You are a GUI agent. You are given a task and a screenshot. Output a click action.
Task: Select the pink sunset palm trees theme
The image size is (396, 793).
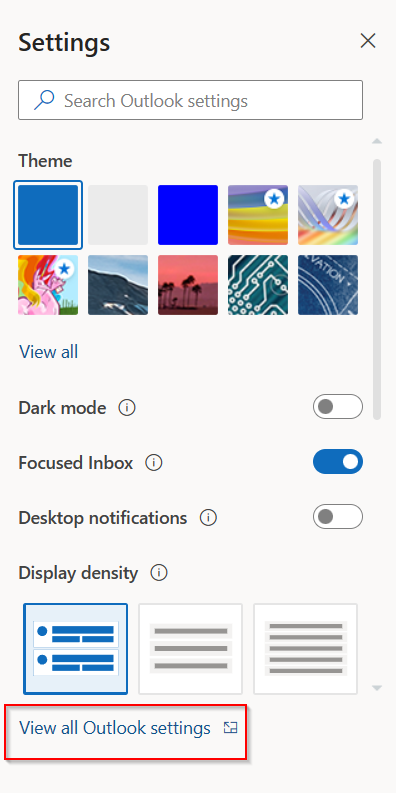click(188, 285)
